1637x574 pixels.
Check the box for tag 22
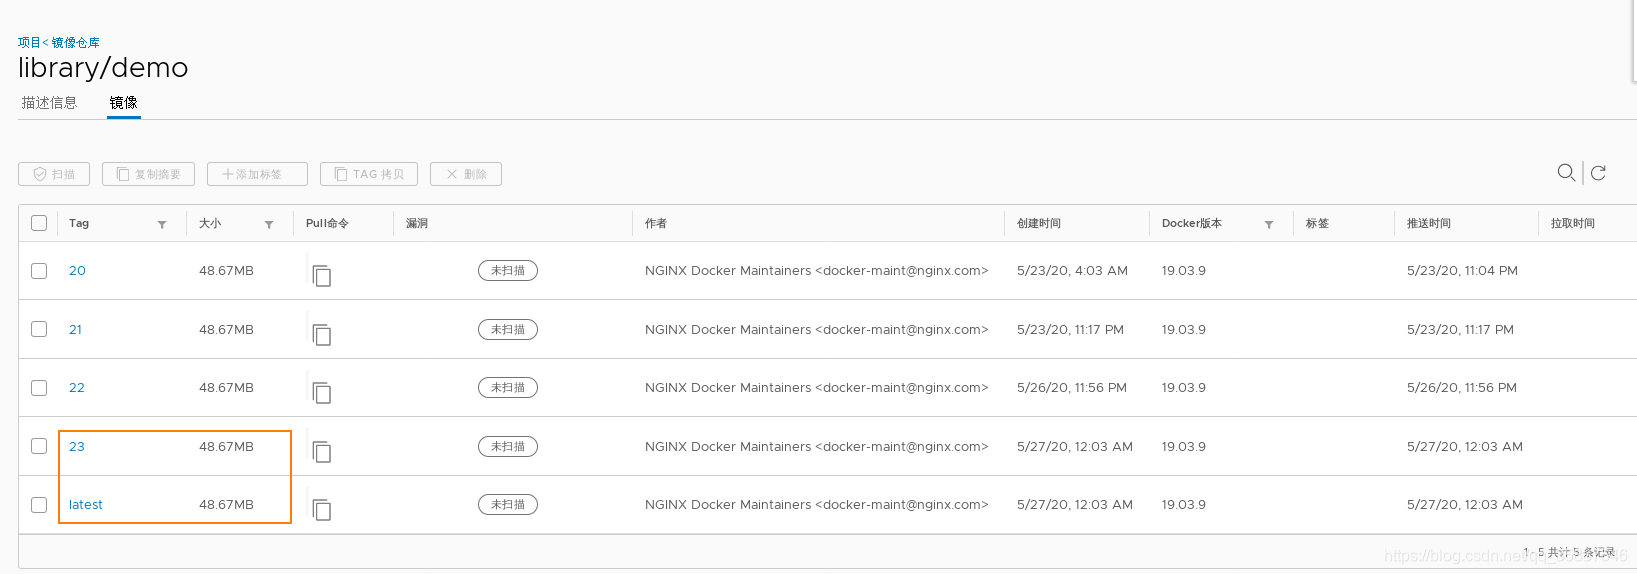(x=39, y=388)
